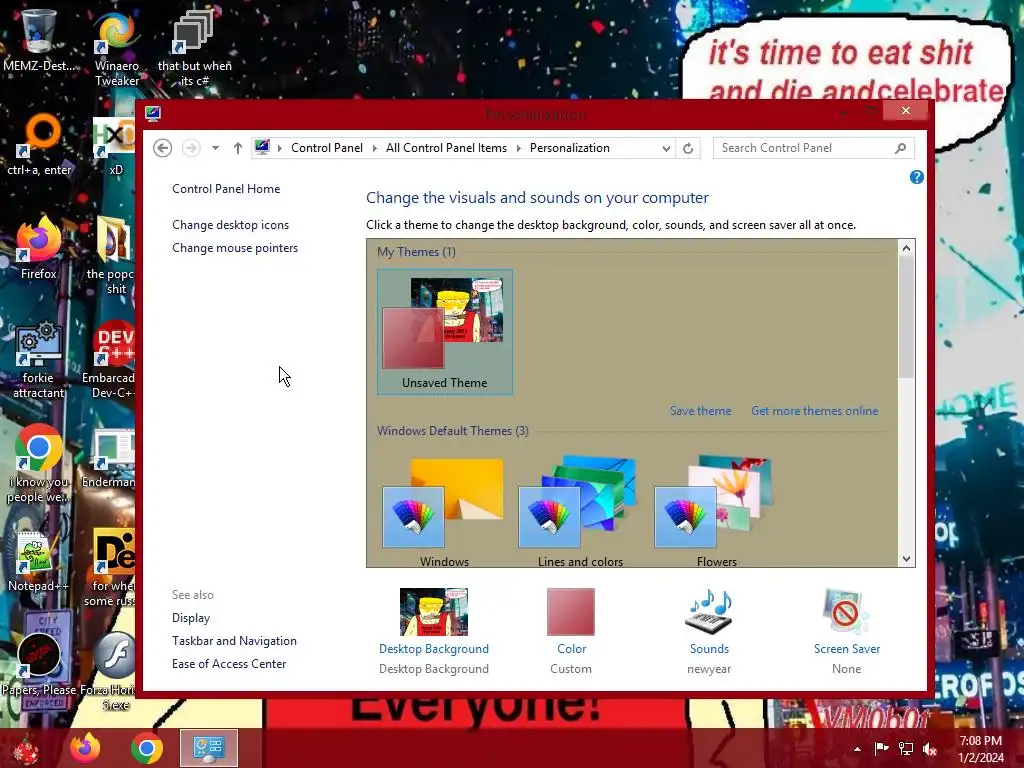Open the Screen Saver settings icon

coord(846,612)
